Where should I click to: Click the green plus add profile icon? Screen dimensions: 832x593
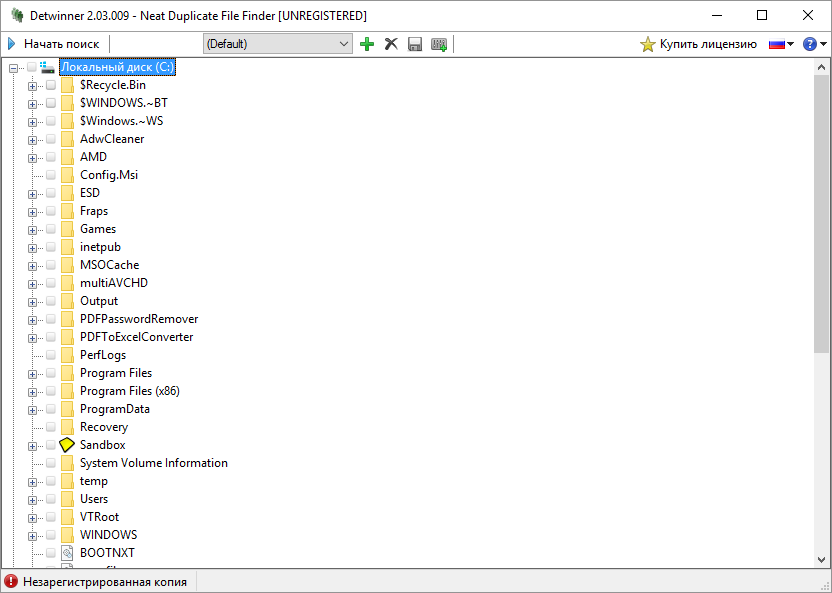pos(367,44)
